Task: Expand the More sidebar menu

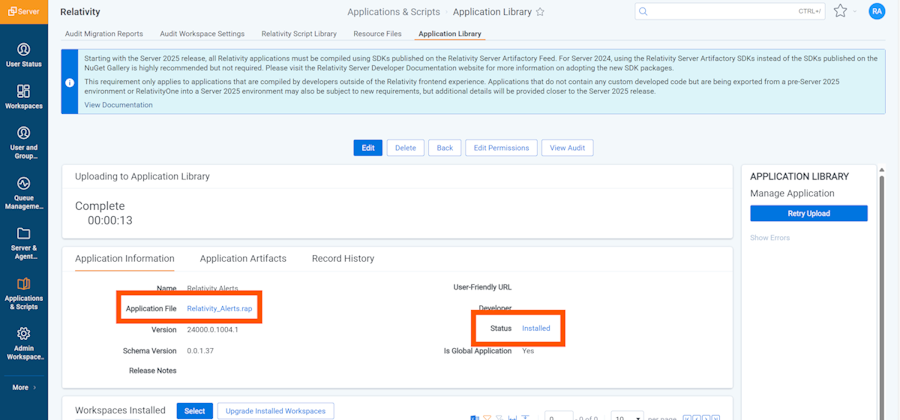Action: pos(24,387)
